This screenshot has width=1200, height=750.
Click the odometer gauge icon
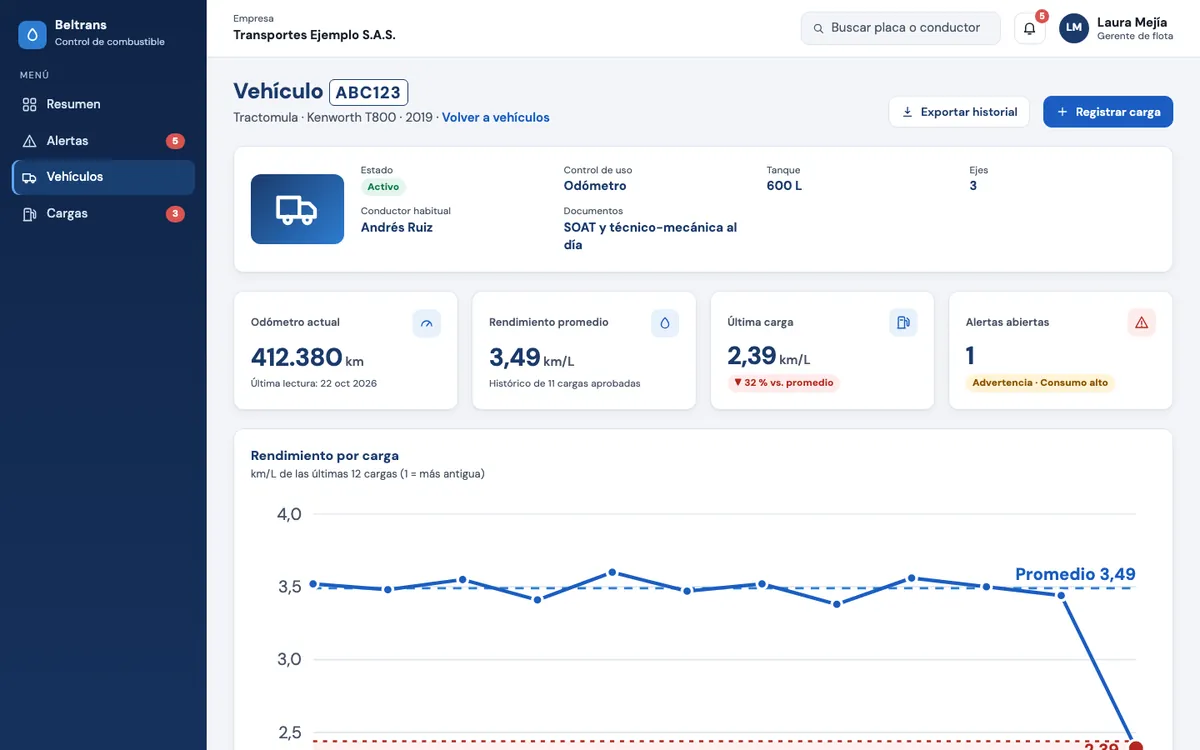pos(427,323)
